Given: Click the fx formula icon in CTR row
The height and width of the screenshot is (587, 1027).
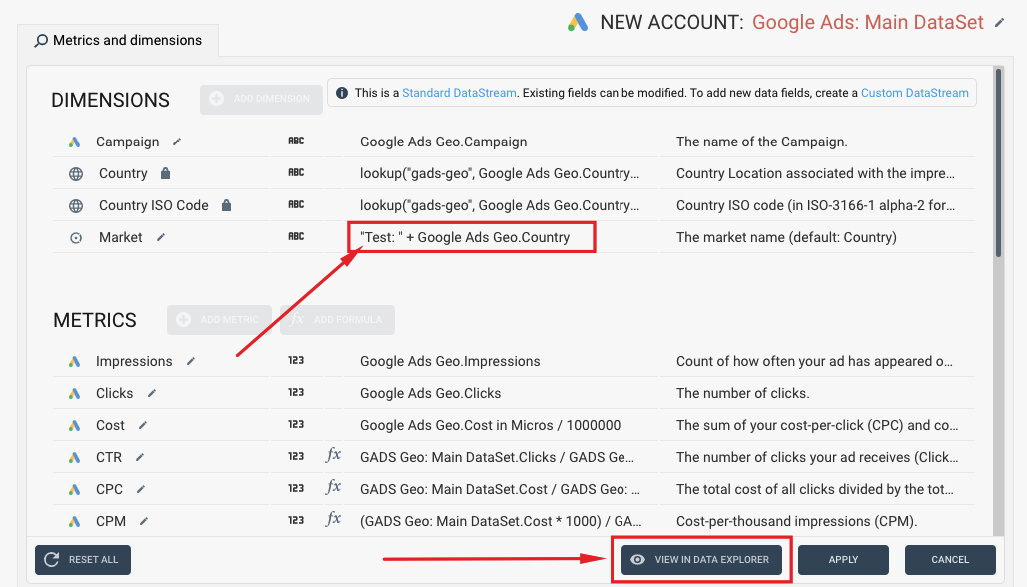Looking at the screenshot, I should (x=333, y=455).
